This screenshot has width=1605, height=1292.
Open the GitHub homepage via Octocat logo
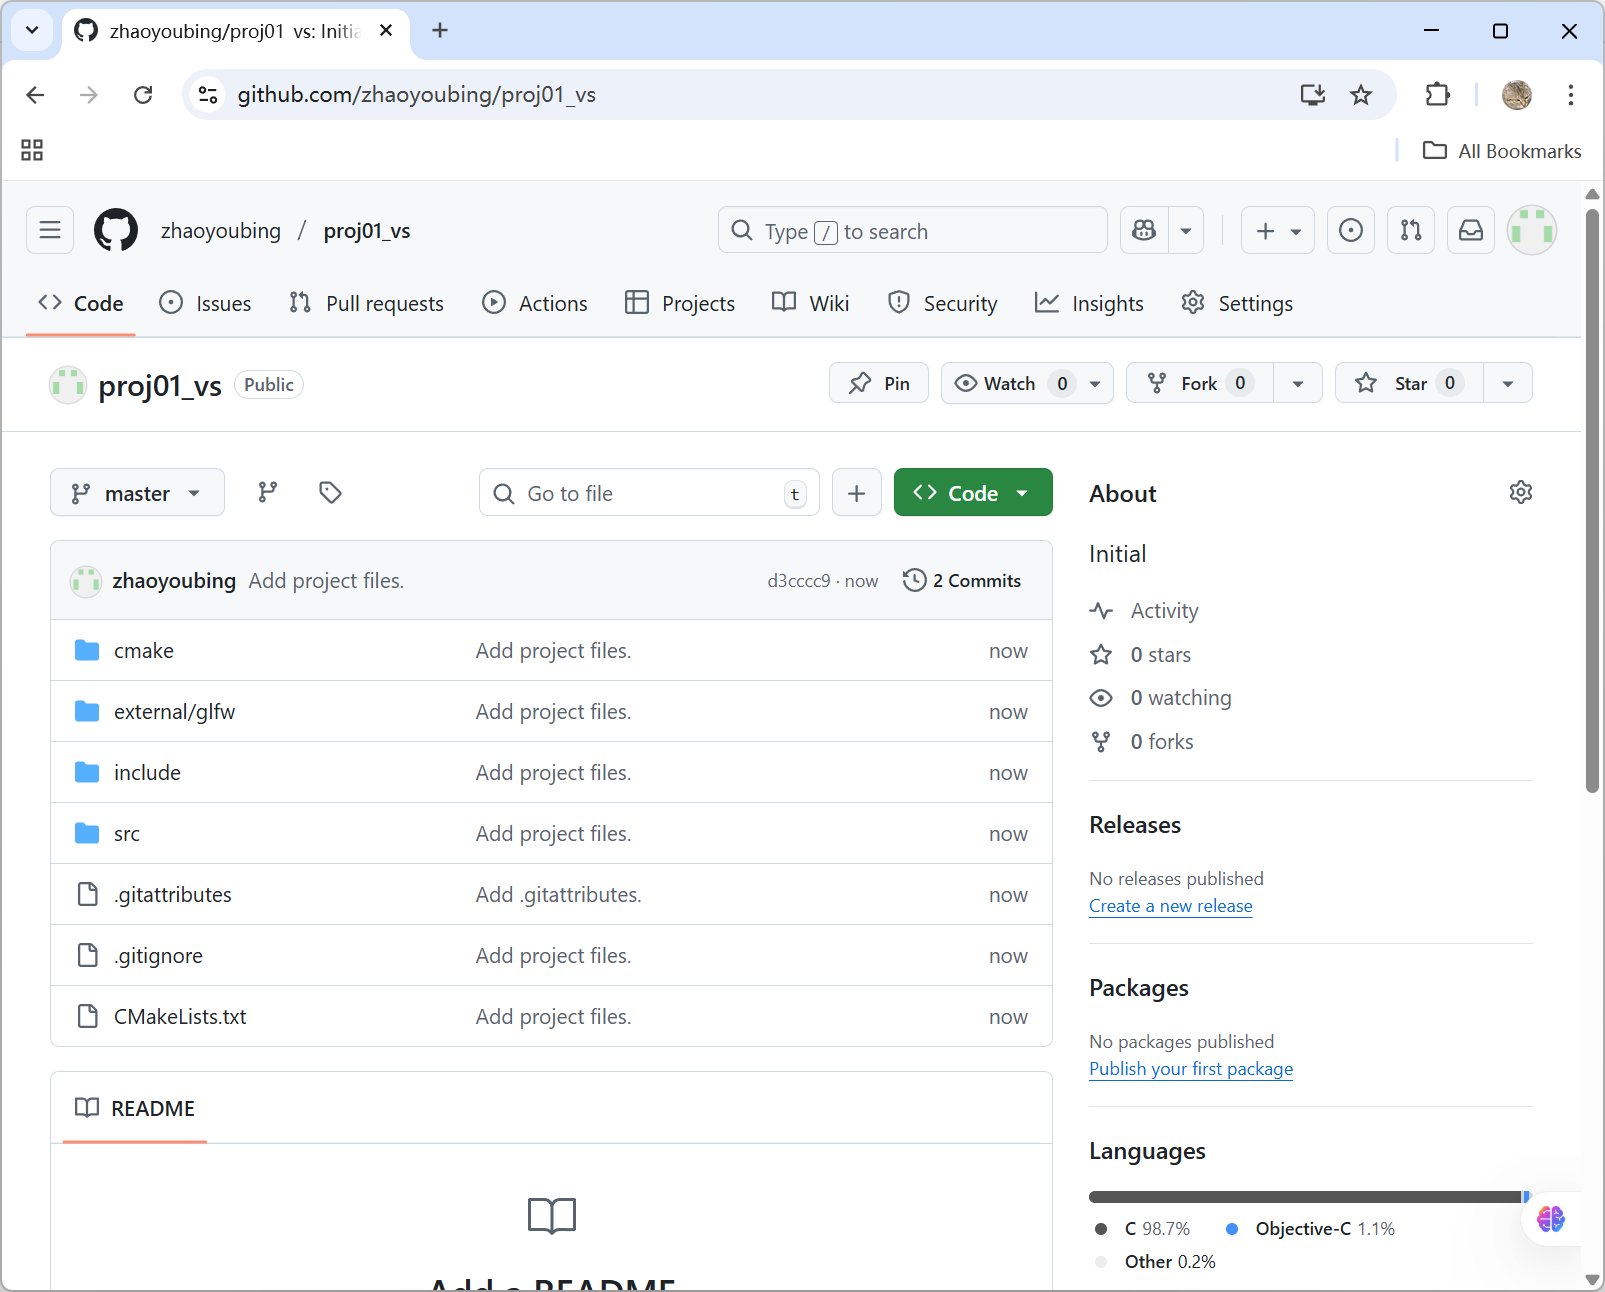[x=116, y=231]
